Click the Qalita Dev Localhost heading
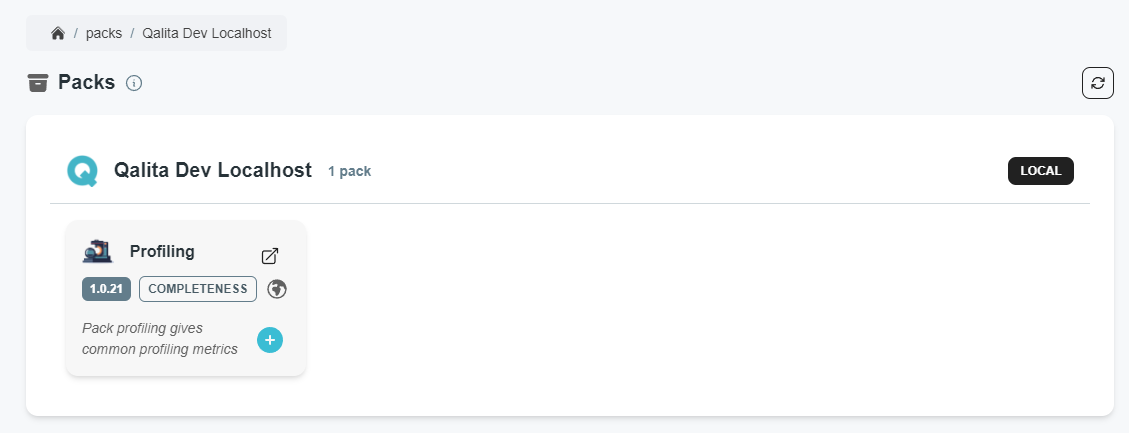Image resolution: width=1129 pixels, height=433 pixels. pos(213,170)
